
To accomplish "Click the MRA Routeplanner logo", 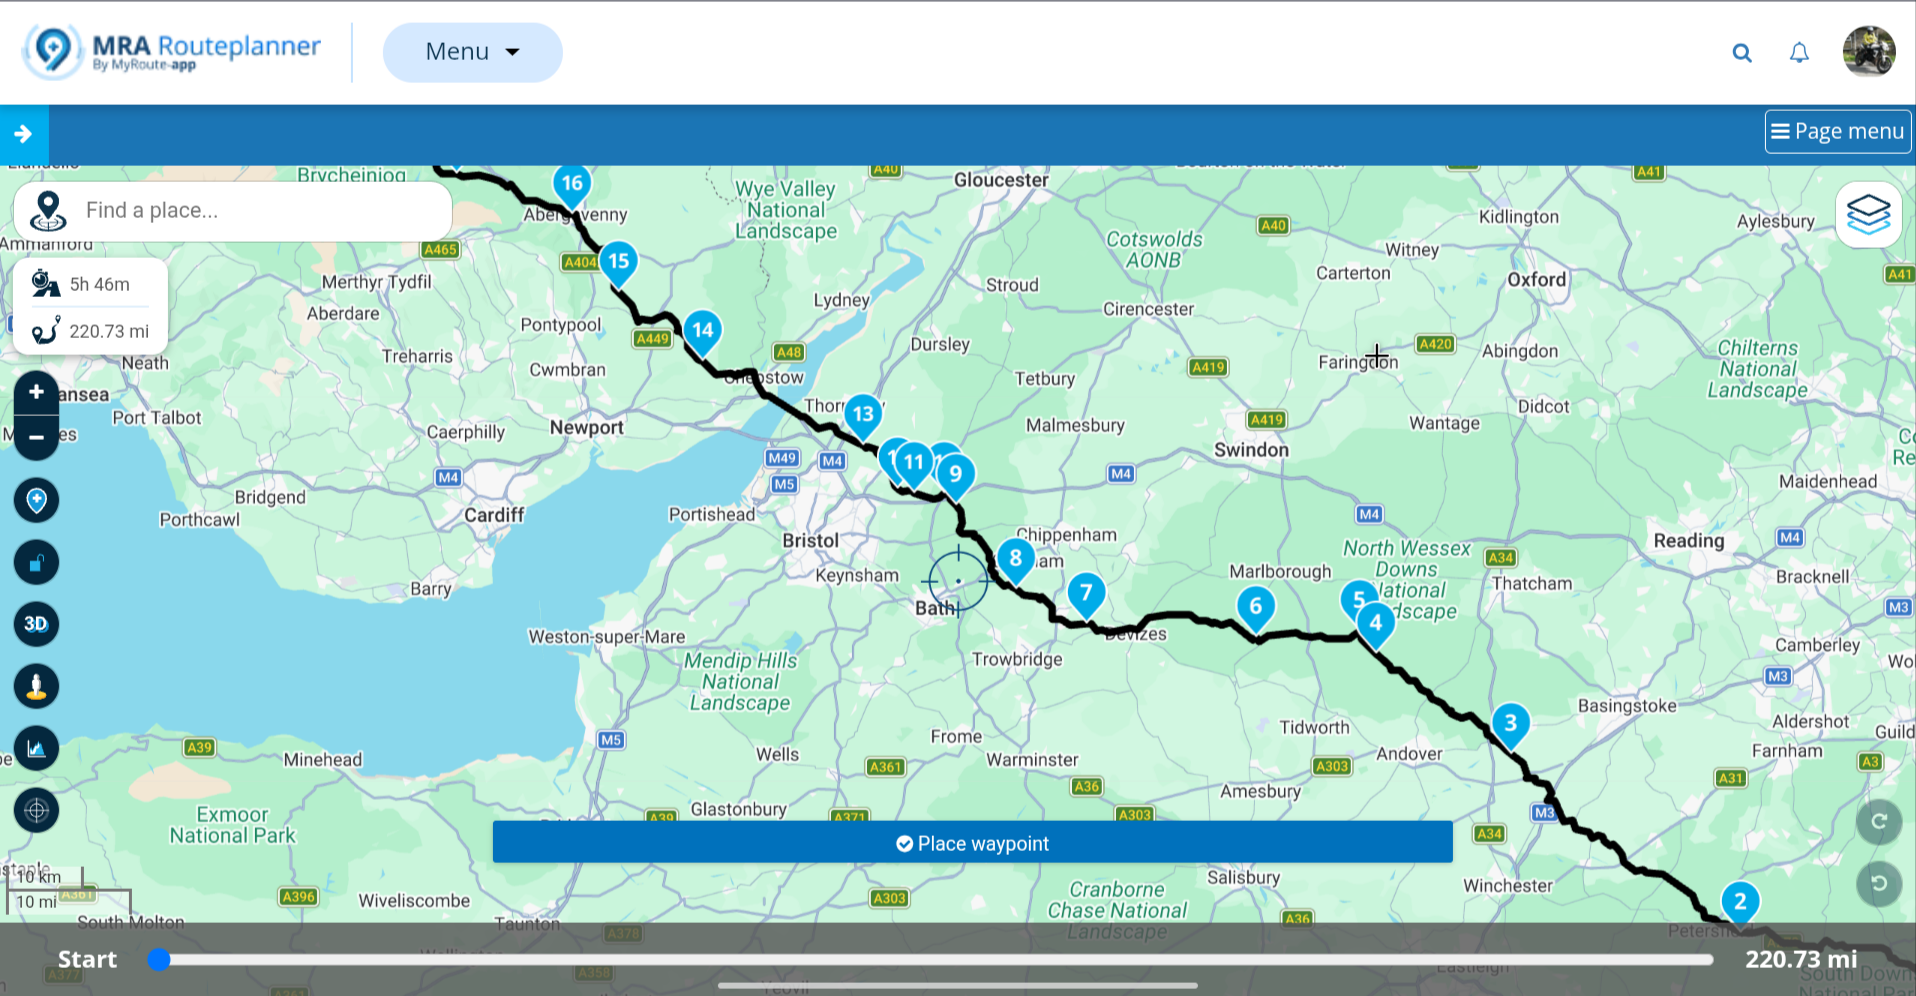I will (173, 51).
